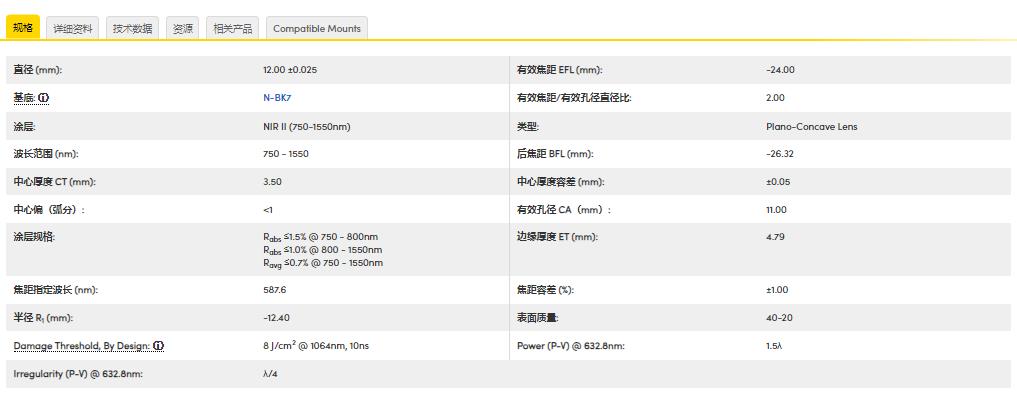Click the Plano-Concave Lens type value
Viewport: 1017px width, 401px height.
click(x=811, y=127)
